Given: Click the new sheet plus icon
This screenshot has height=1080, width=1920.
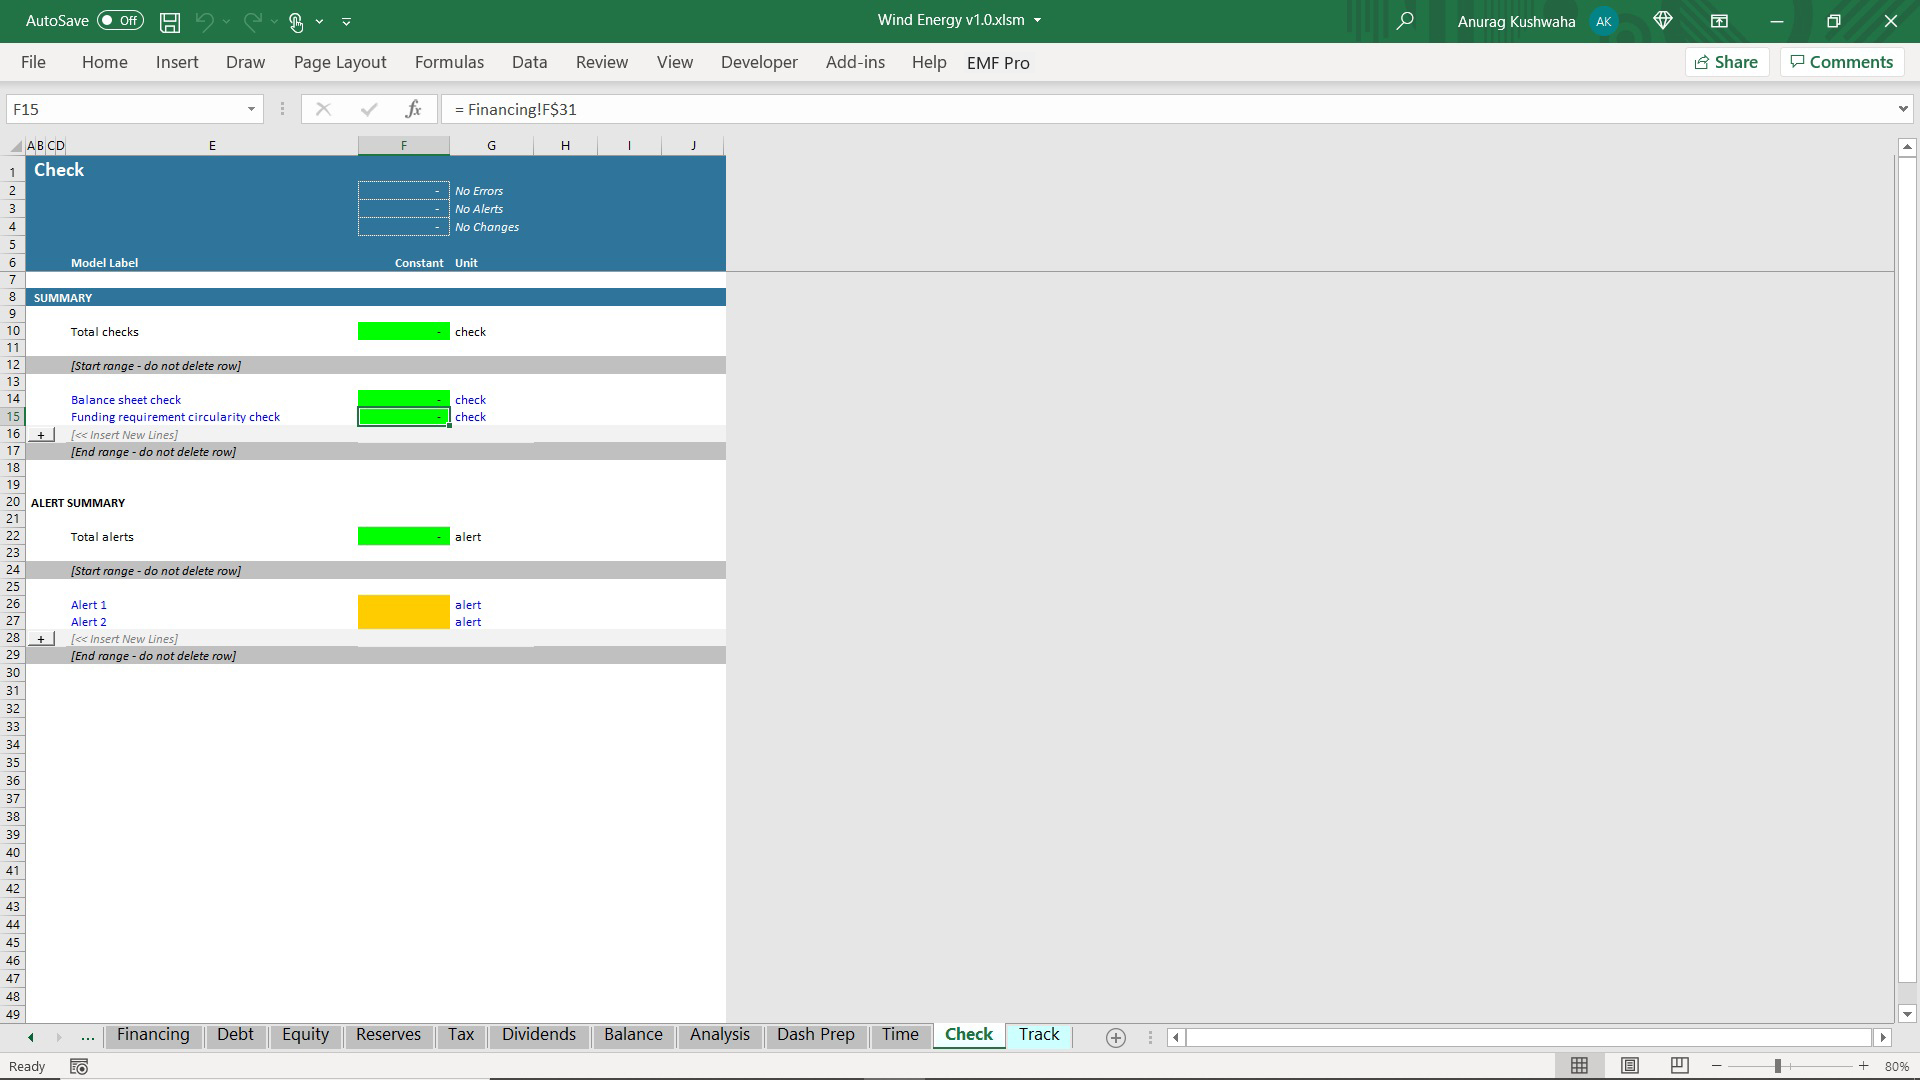Looking at the screenshot, I should [x=1116, y=1038].
